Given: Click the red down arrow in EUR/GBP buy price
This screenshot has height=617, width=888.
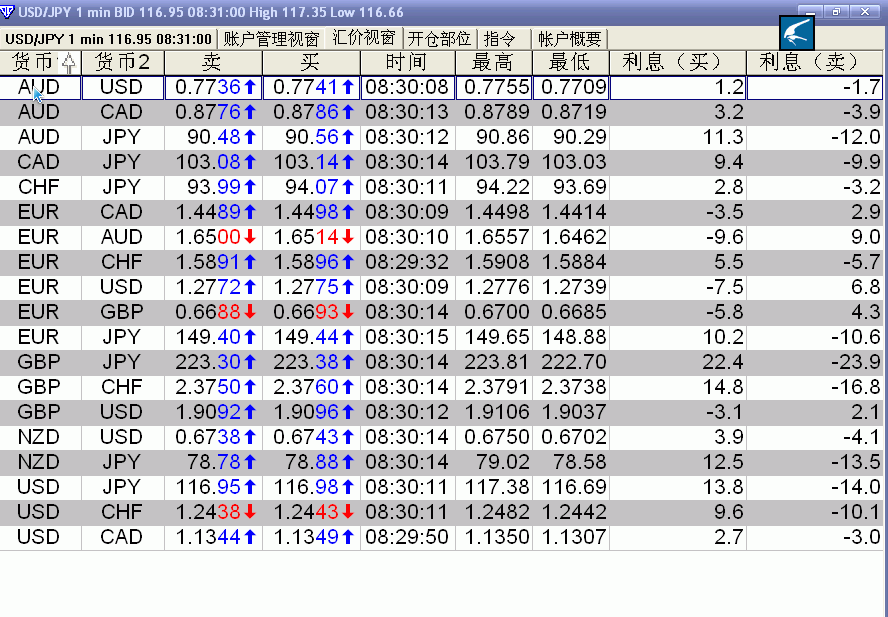Looking at the screenshot, I should tap(347, 312).
